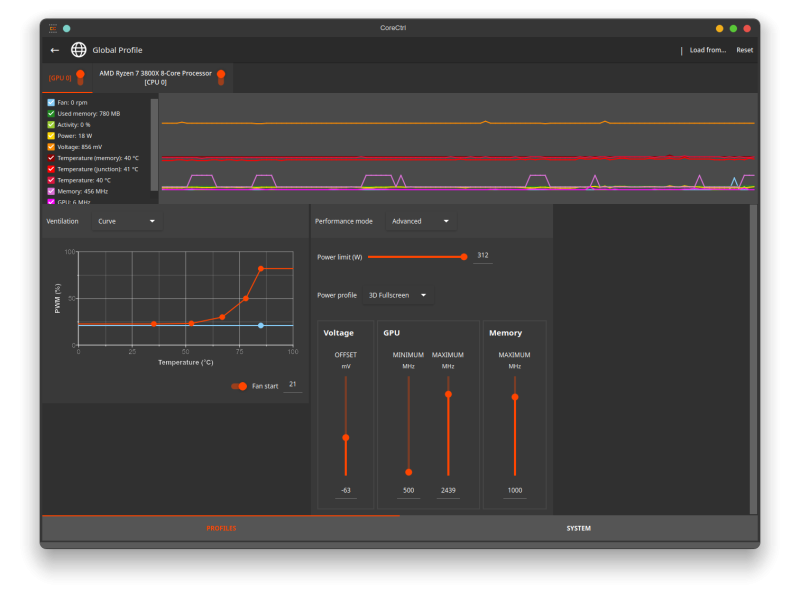The image size is (800, 594).
Task: Toggle the Fan start switch
Action: coord(239,386)
